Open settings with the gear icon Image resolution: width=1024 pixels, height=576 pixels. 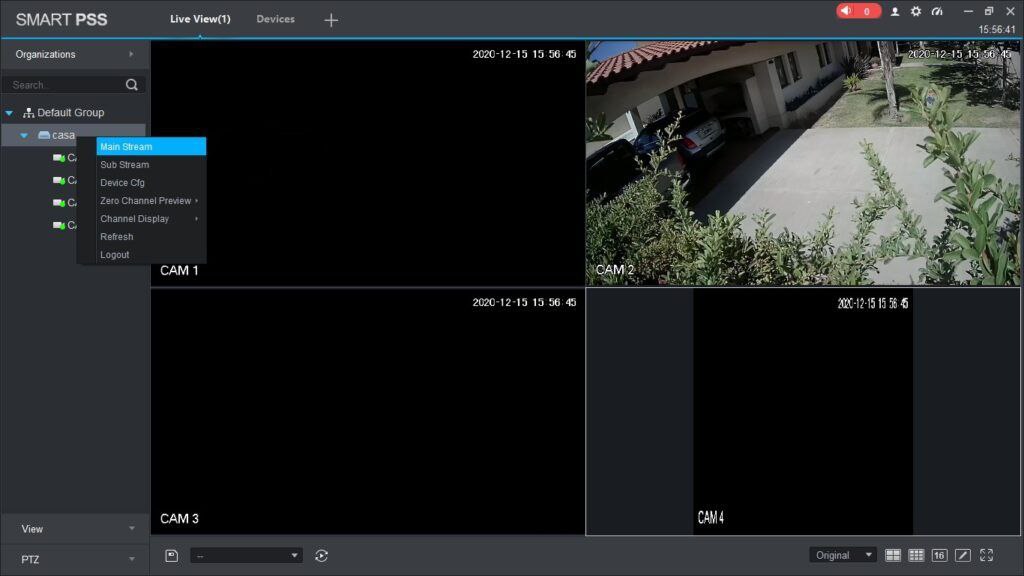[916, 11]
